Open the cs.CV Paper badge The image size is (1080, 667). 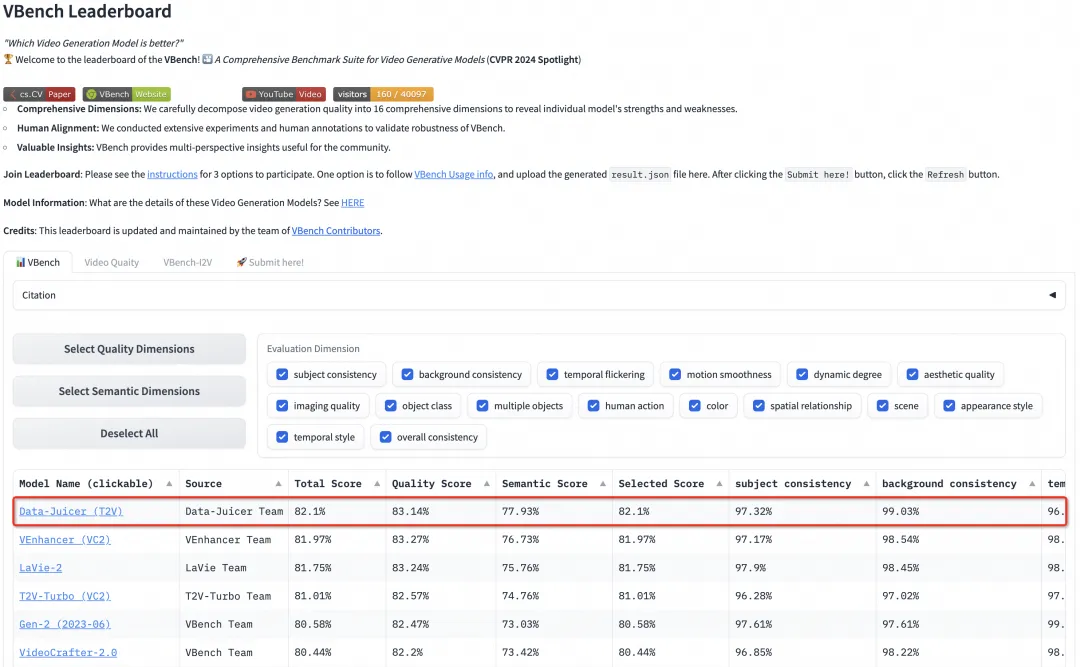pos(39,94)
